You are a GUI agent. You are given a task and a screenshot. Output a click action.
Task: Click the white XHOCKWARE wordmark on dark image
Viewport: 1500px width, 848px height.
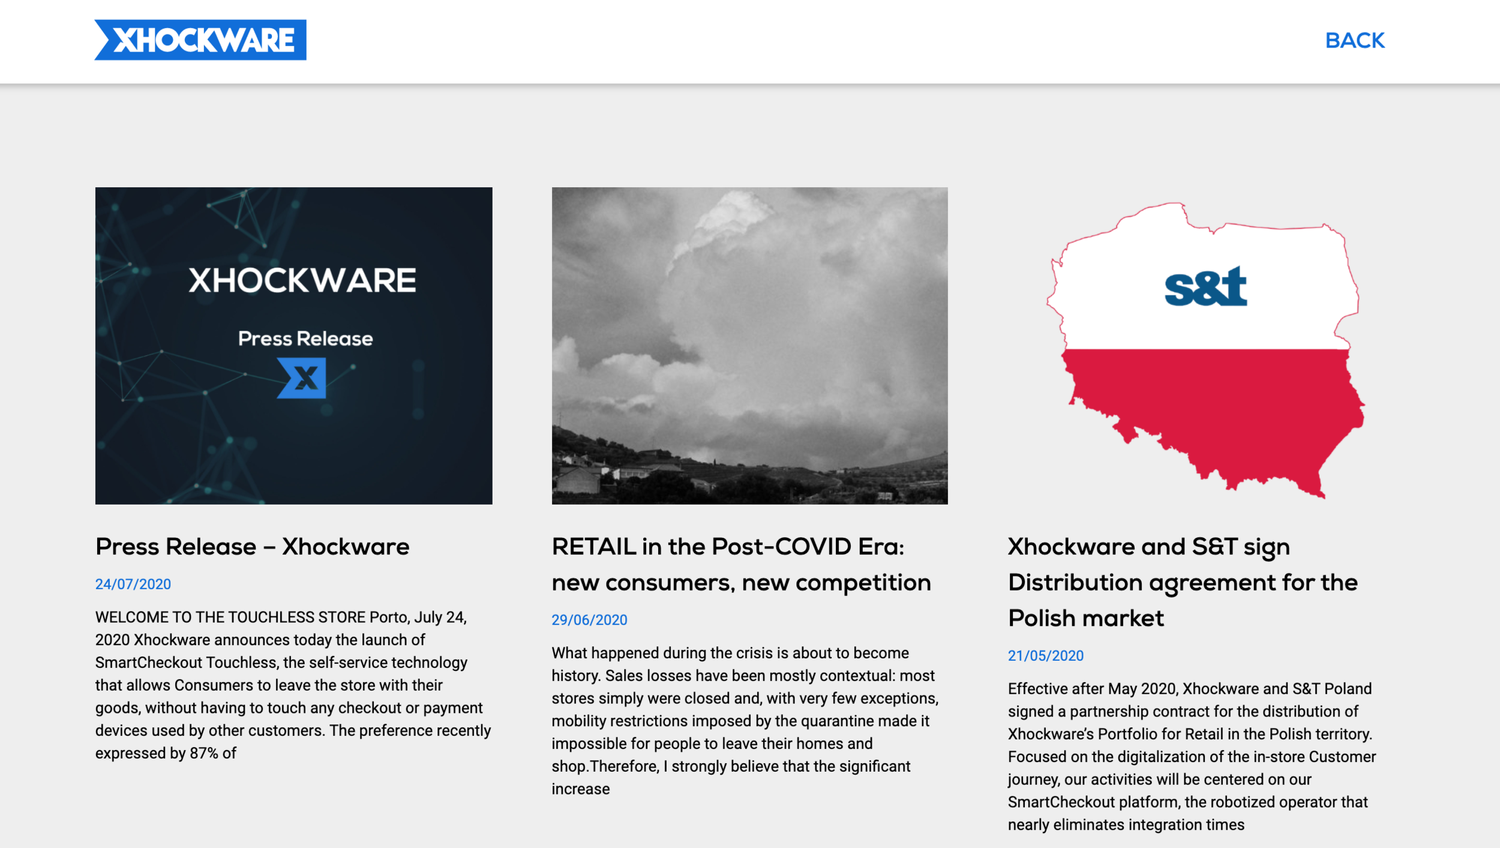[x=302, y=280]
